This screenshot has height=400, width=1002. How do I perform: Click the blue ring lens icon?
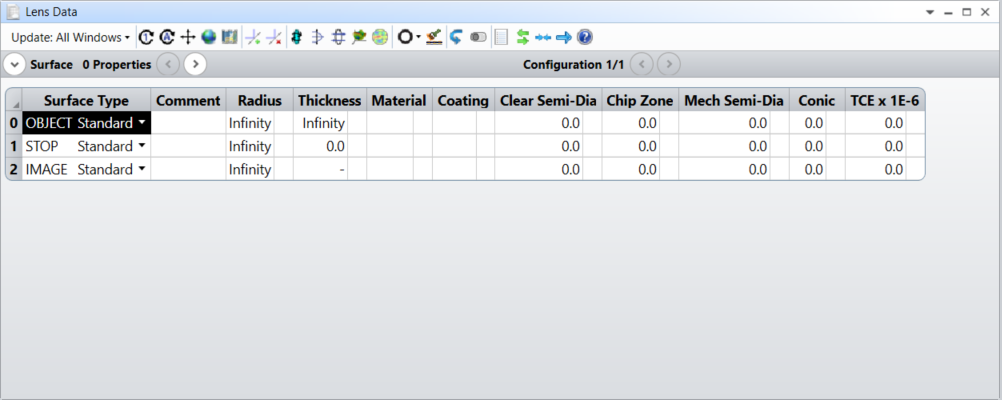coord(339,38)
